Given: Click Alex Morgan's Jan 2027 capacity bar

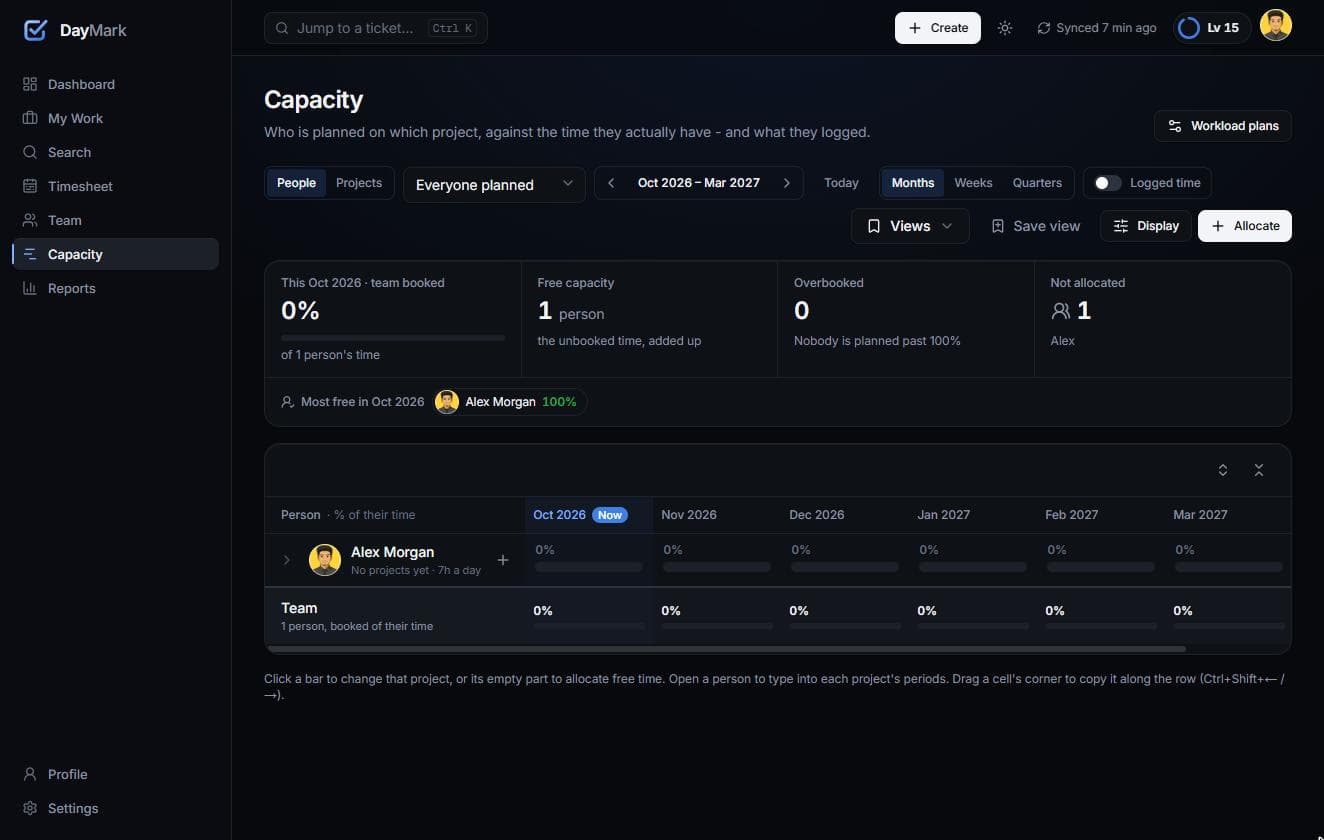Looking at the screenshot, I should (x=973, y=567).
